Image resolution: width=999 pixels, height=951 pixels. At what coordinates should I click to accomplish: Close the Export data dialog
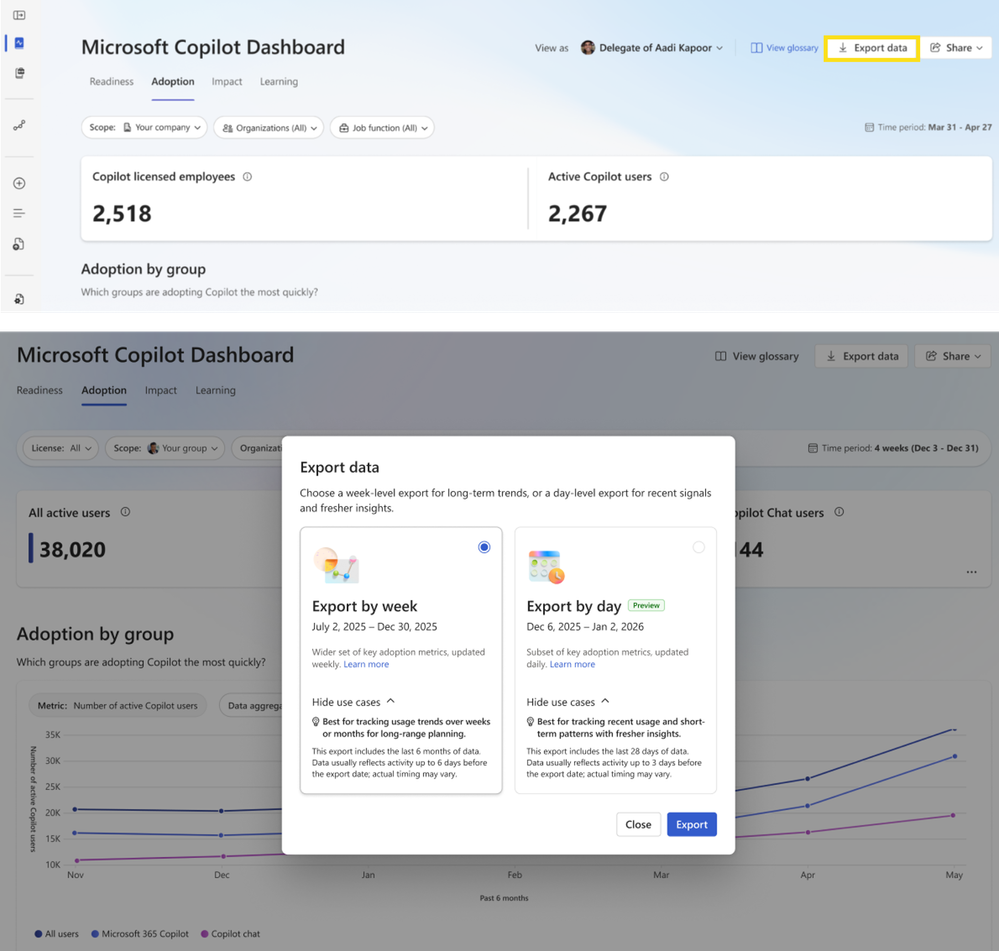tap(638, 824)
